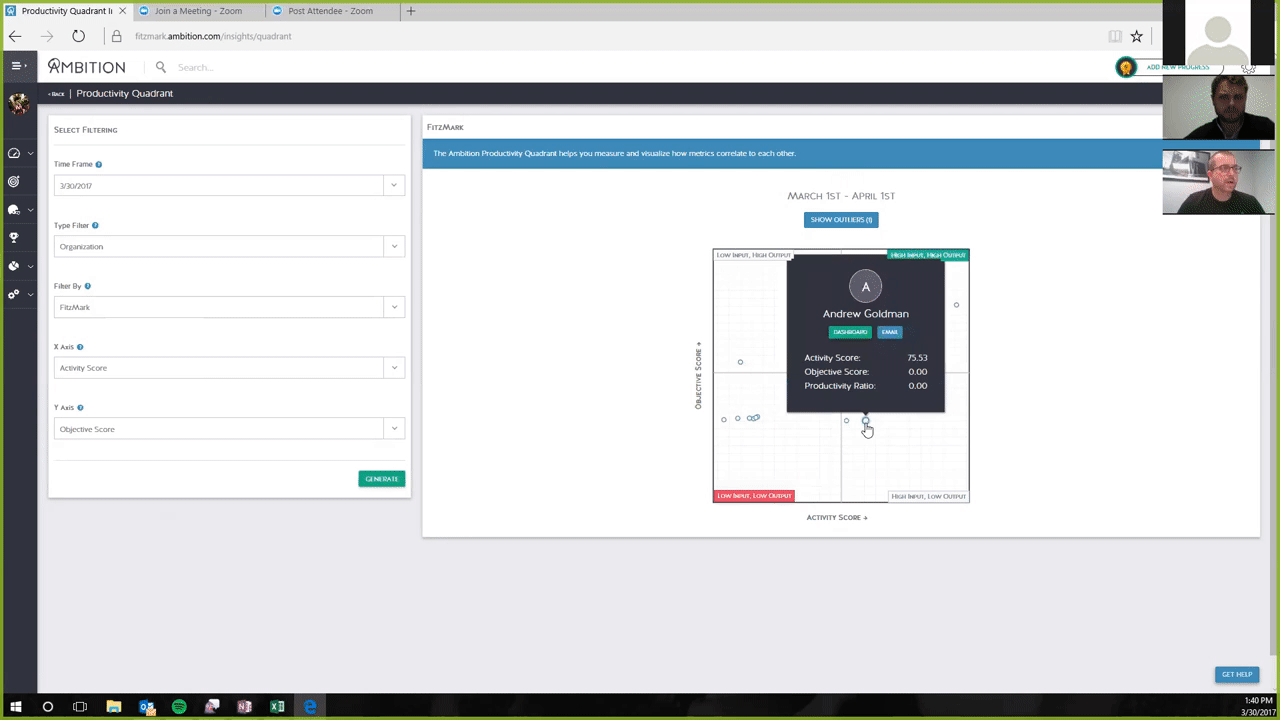The height and width of the screenshot is (720, 1280).
Task: Click browser back arrow
Action: point(15,36)
